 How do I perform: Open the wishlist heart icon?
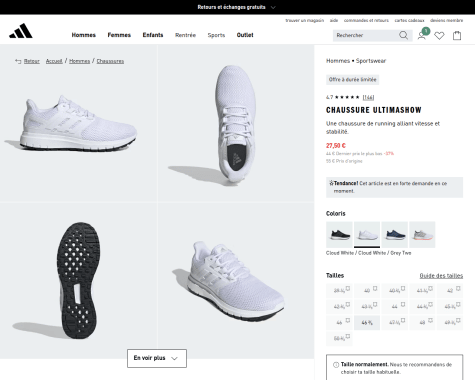(439, 35)
